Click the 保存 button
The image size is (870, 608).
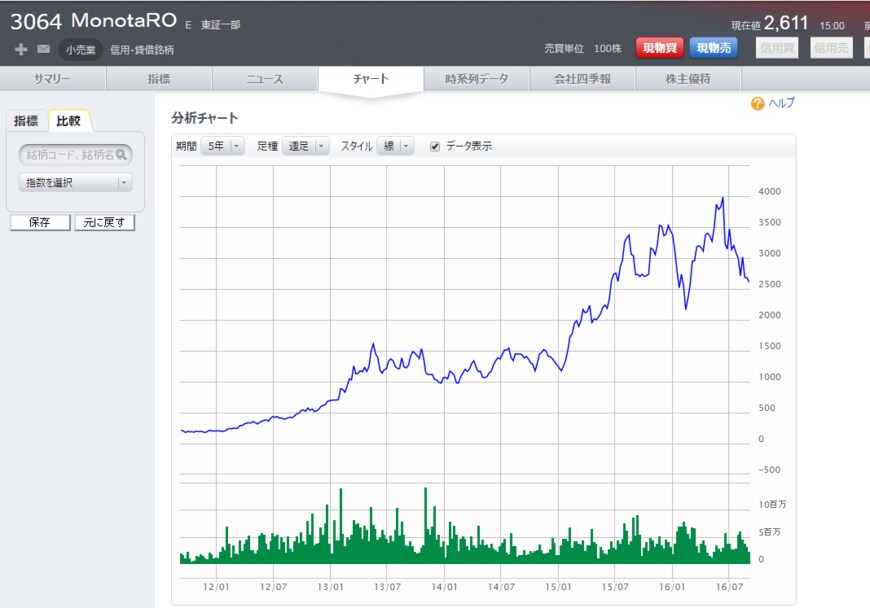40,222
